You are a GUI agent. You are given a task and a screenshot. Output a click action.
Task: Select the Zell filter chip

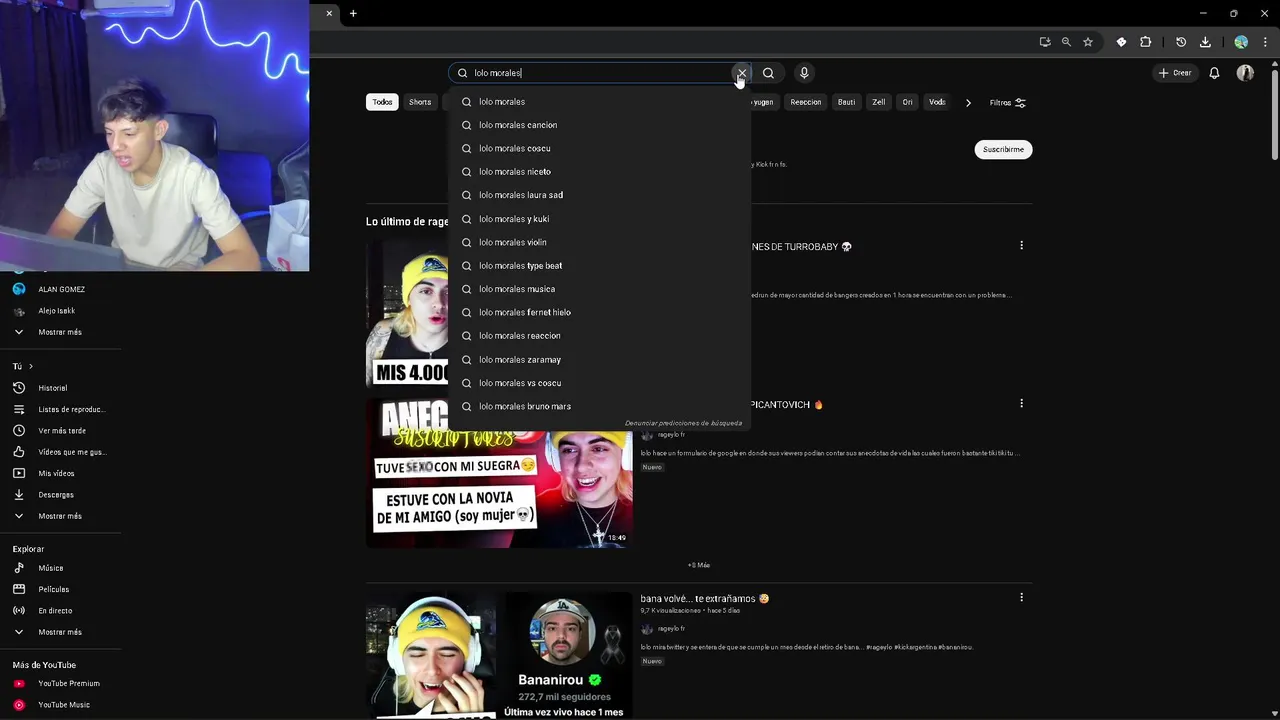[878, 102]
